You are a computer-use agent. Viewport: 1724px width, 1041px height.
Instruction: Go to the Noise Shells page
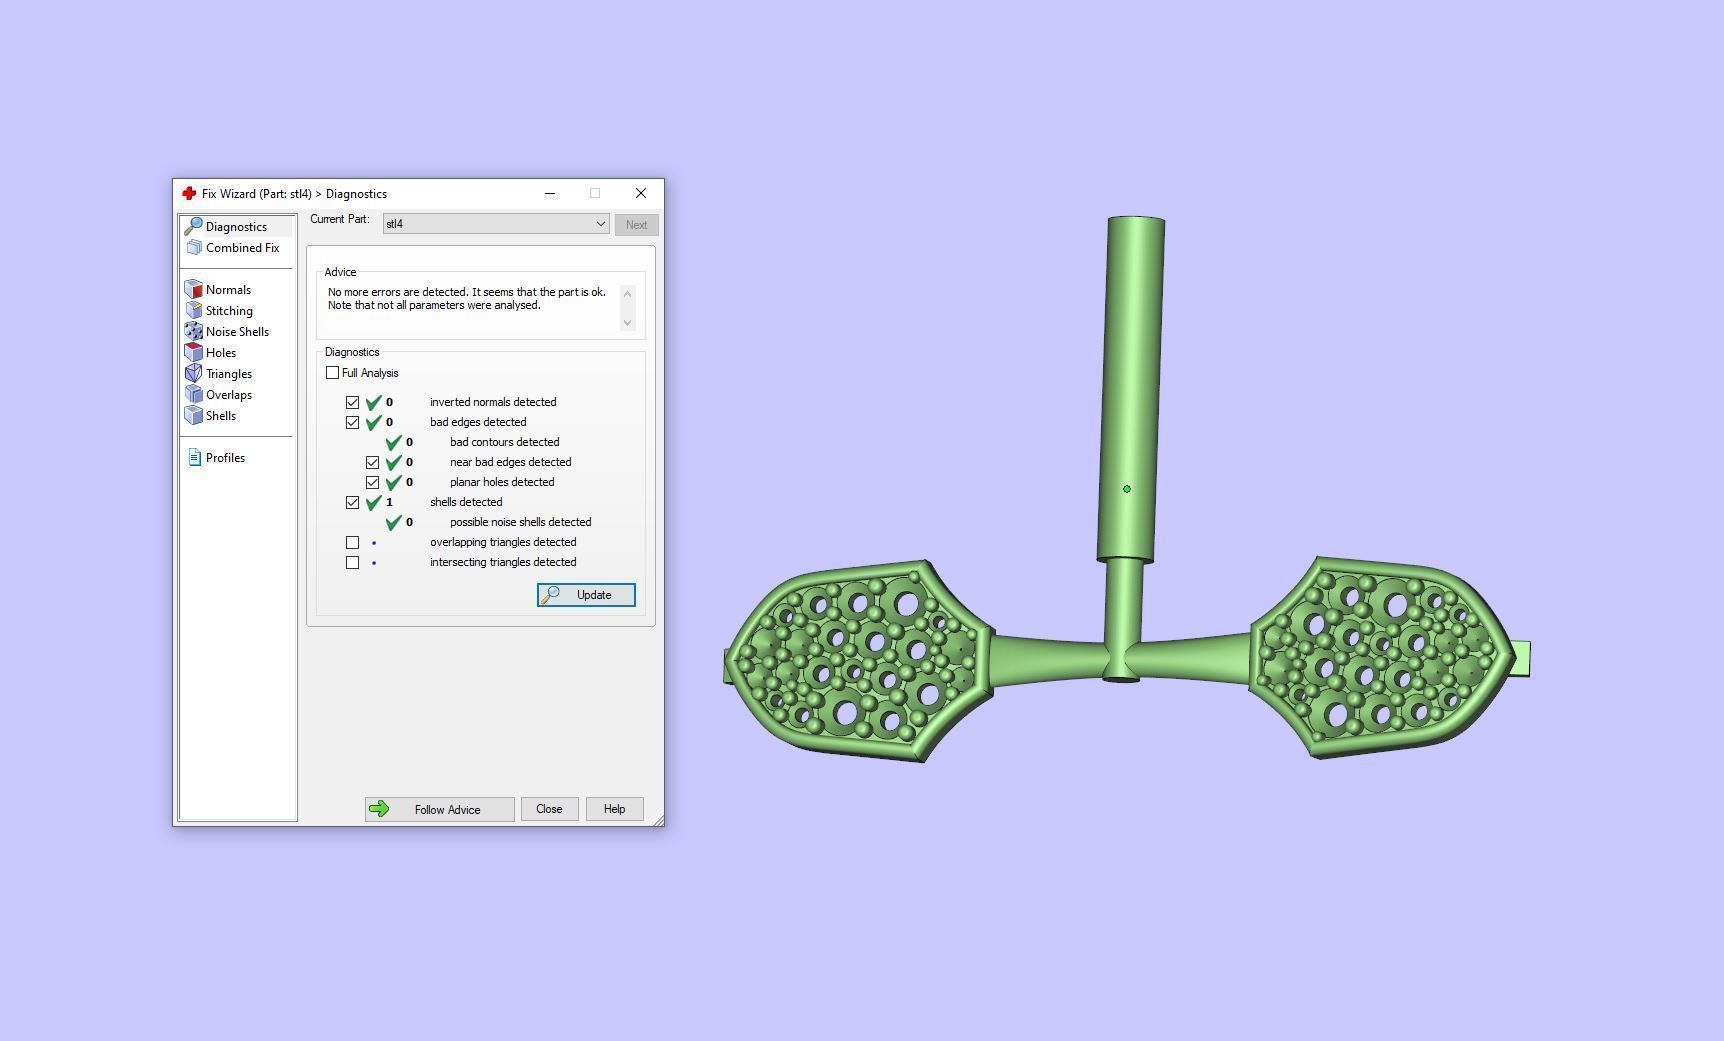(237, 332)
